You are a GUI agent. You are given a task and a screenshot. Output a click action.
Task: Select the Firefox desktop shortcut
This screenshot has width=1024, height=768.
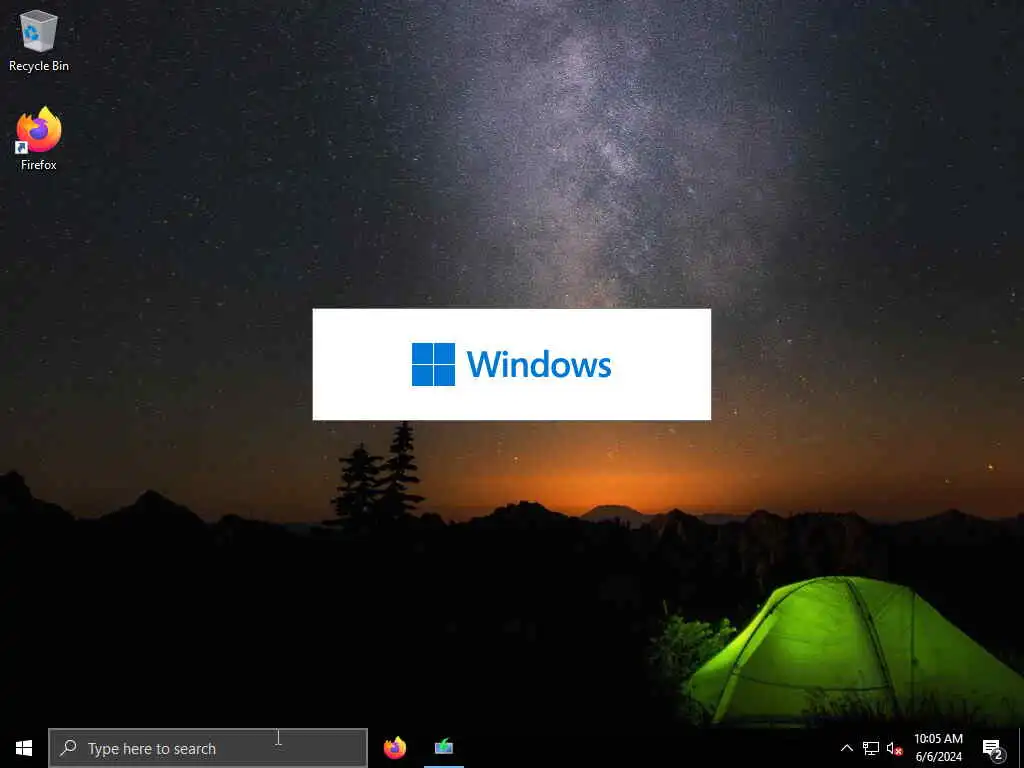(x=39, y=138)
